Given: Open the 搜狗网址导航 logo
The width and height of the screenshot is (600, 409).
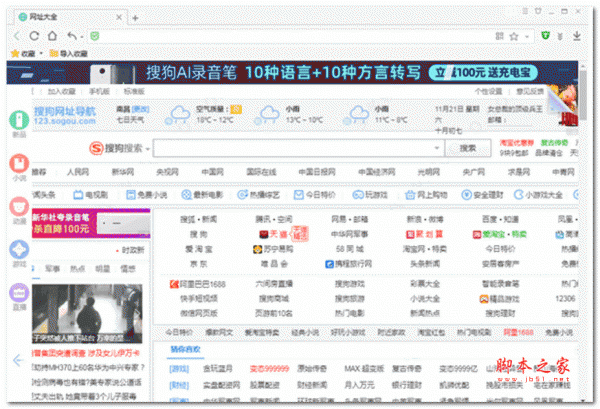Looking at the screenshot, I should click(64, 116).
